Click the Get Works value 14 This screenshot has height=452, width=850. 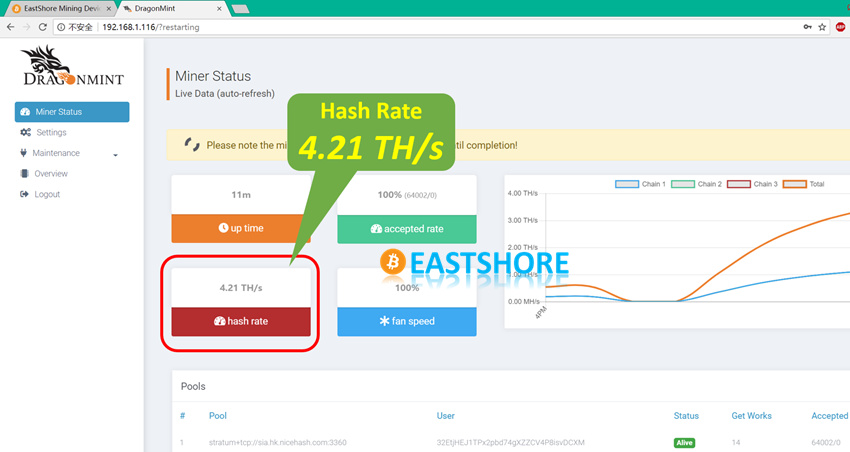coord(736,443)
